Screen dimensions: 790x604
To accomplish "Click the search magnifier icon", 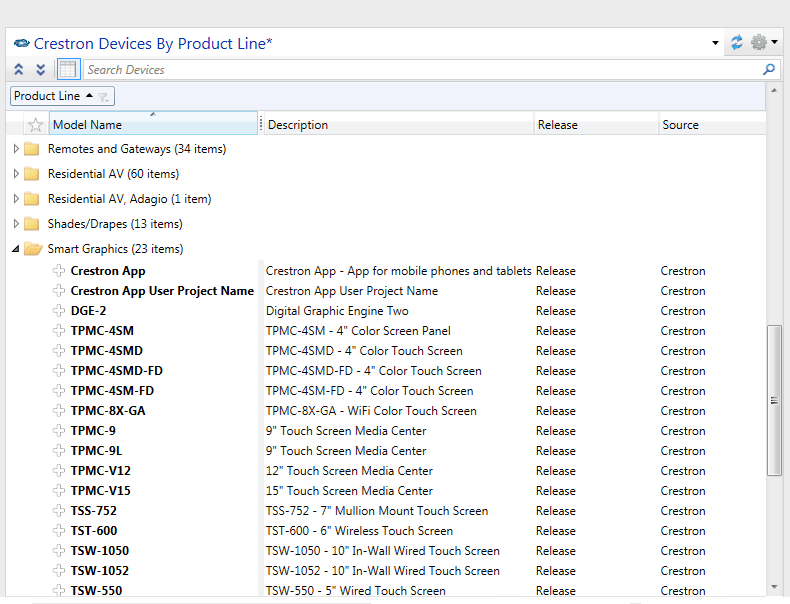I will [769, 70].
